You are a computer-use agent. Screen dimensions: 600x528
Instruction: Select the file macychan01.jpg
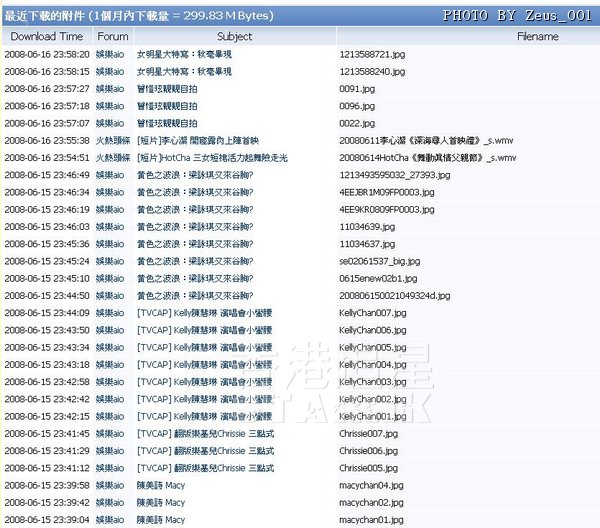371,520
